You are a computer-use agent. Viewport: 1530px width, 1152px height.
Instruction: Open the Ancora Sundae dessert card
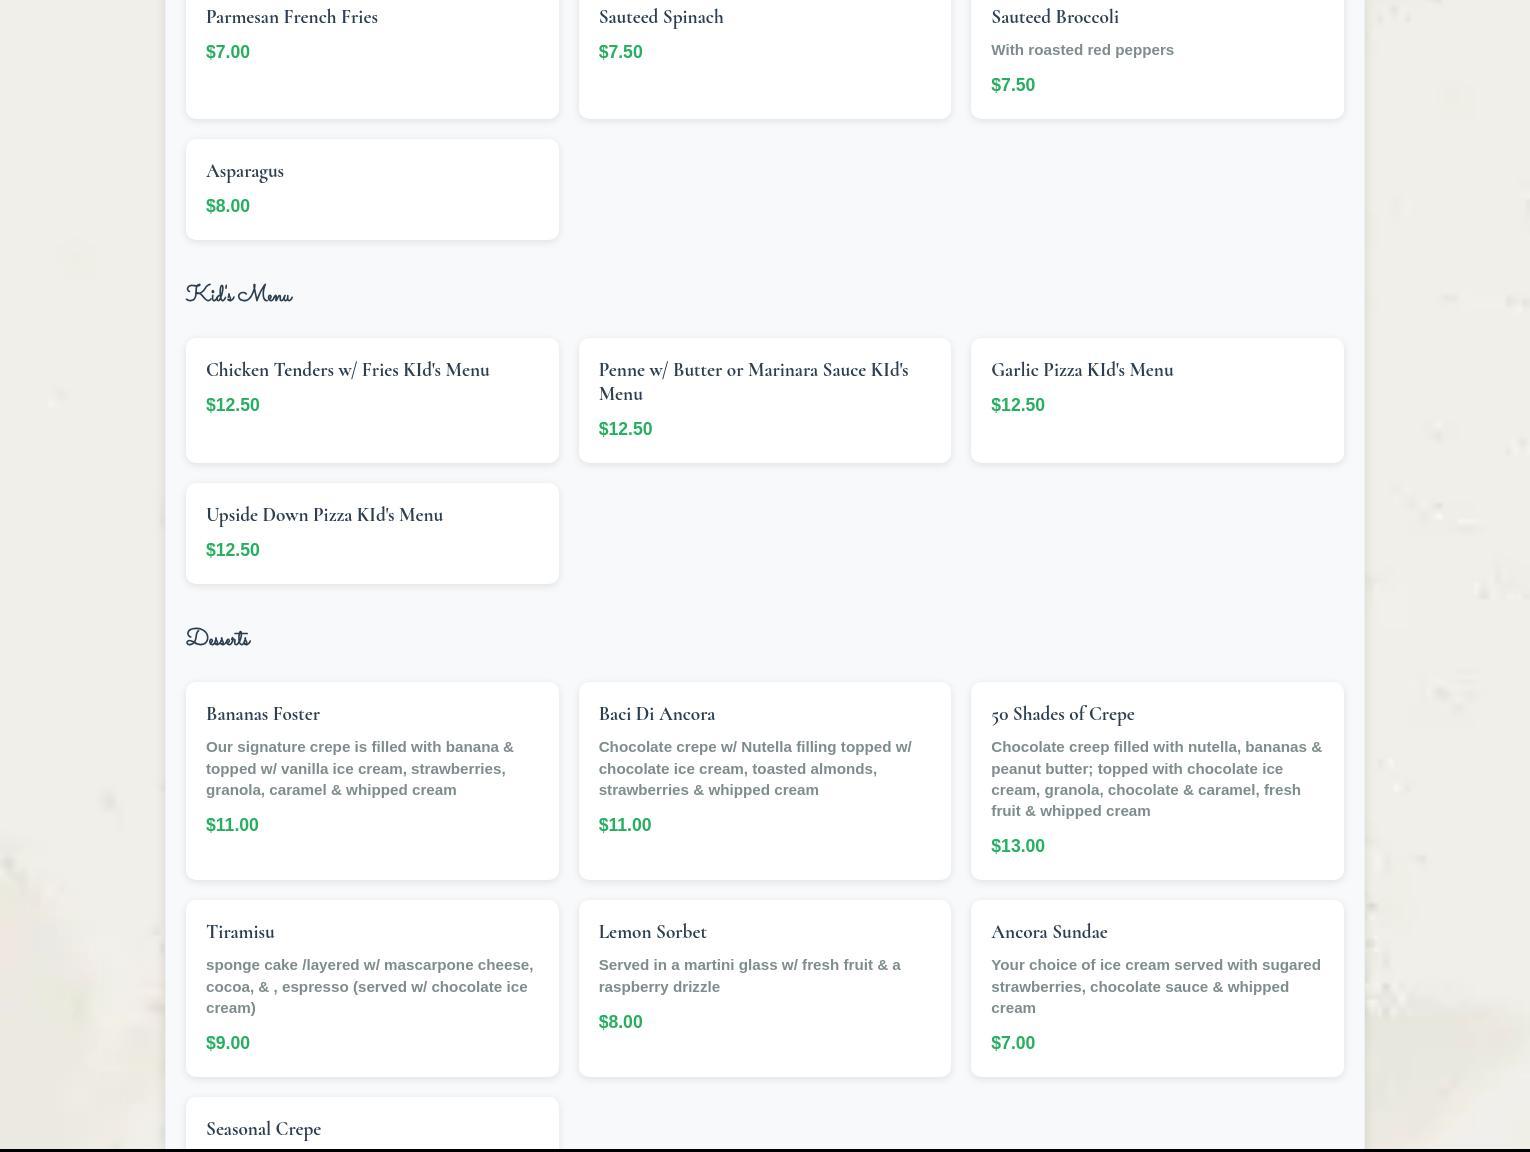point(1156,987)
